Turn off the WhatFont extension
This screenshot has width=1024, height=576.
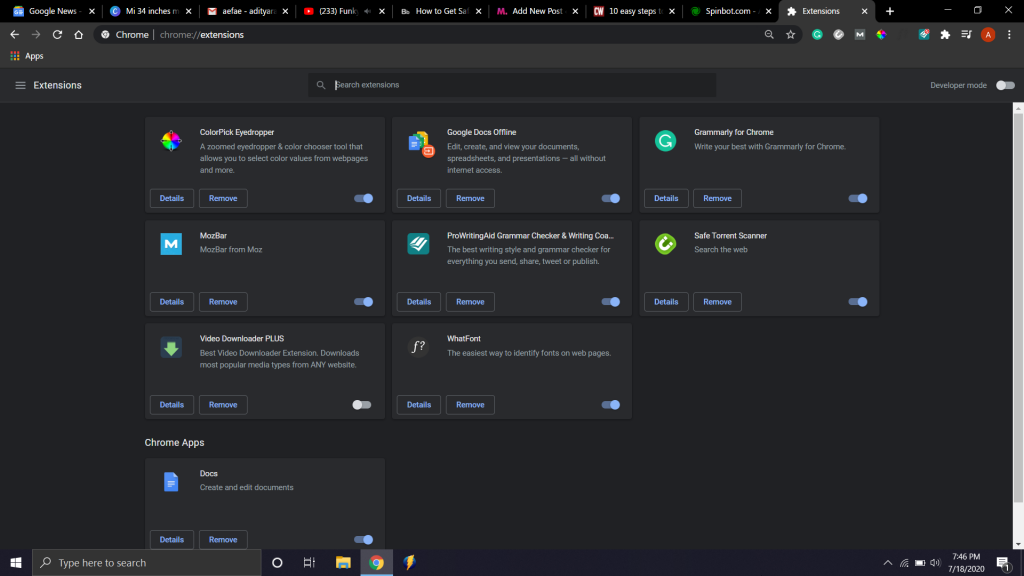pos(611,405)
